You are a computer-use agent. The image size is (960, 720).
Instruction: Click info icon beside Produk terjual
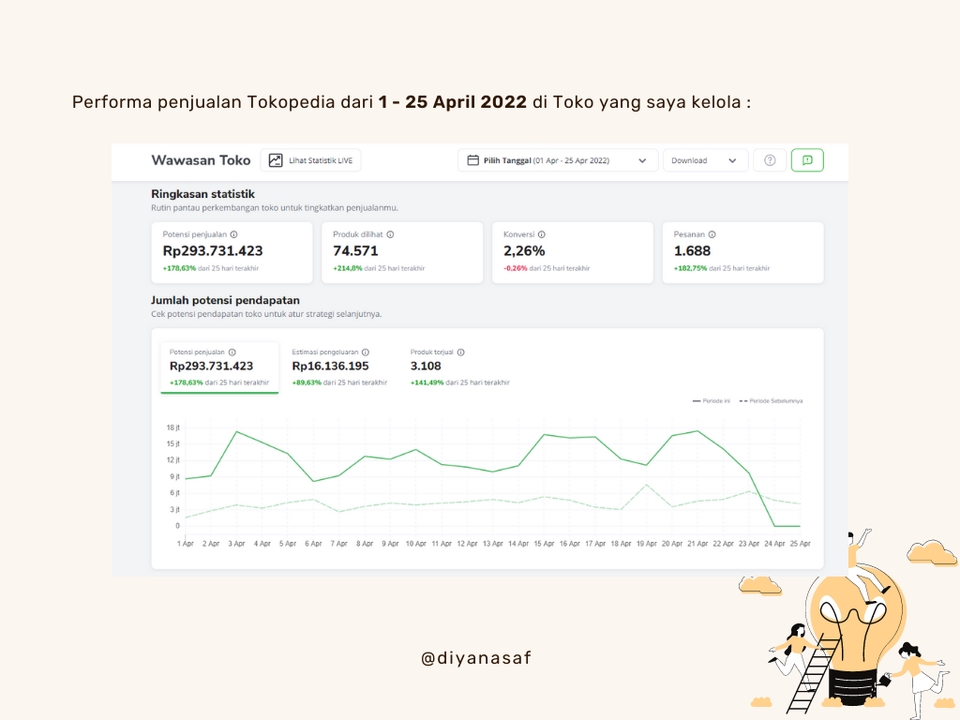[461, 352]
